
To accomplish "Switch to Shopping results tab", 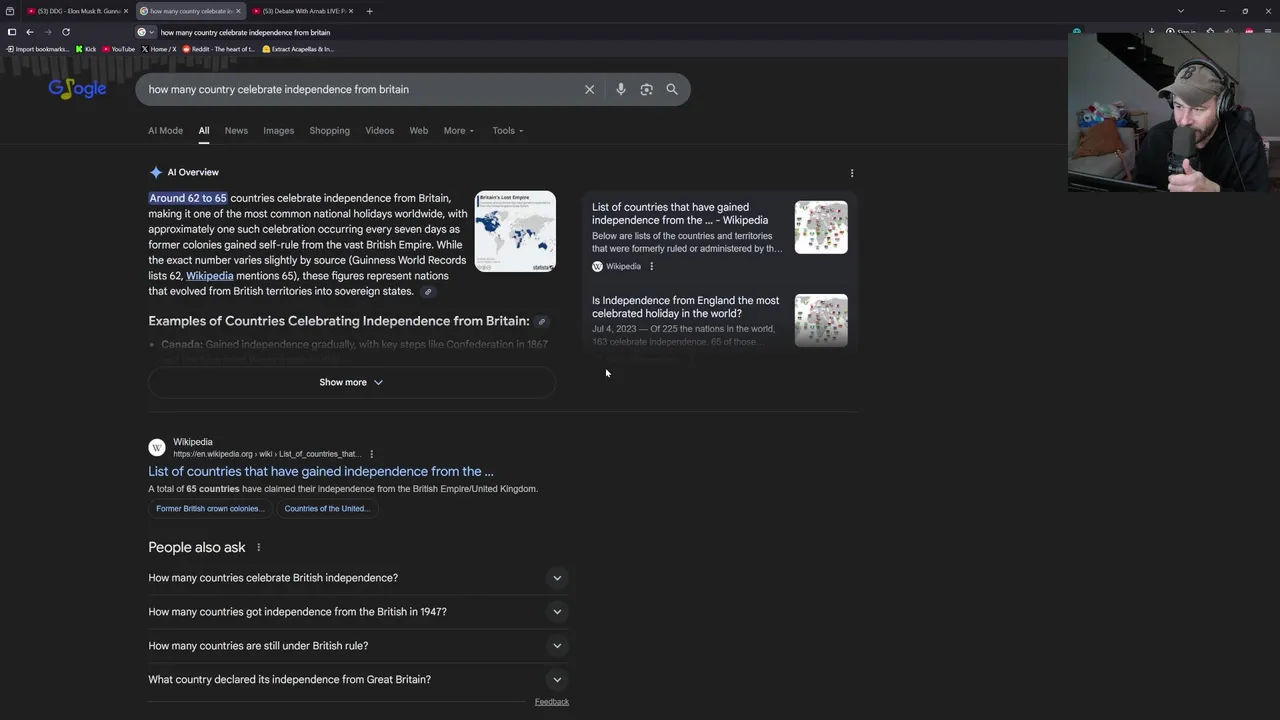I will click(x=329, y=131).
